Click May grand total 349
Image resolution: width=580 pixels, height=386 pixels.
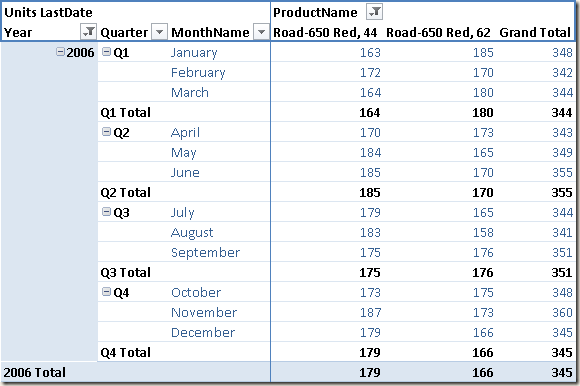(563, 152)
